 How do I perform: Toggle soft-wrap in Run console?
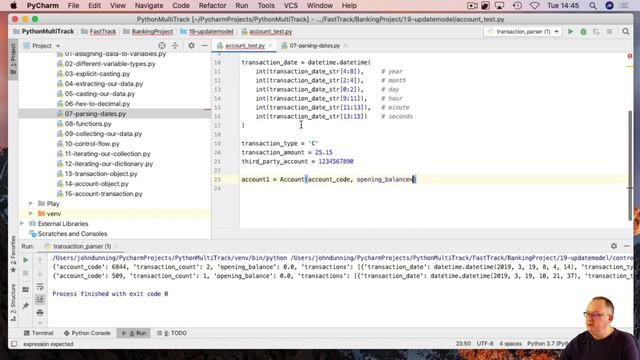(x=40, y=287)
